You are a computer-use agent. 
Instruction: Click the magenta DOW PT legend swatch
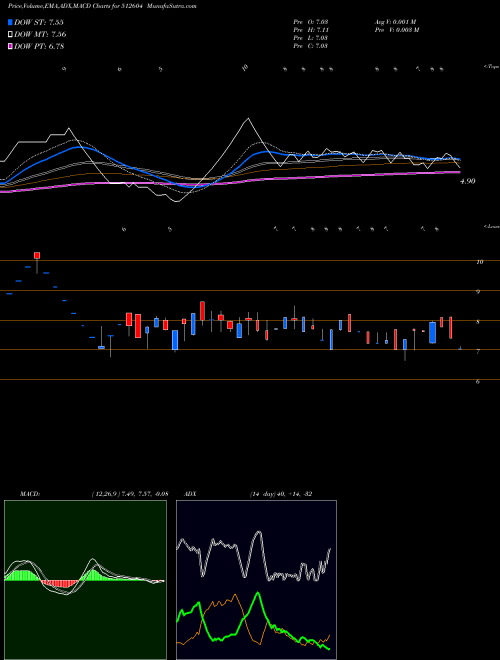tap(10, 46)
